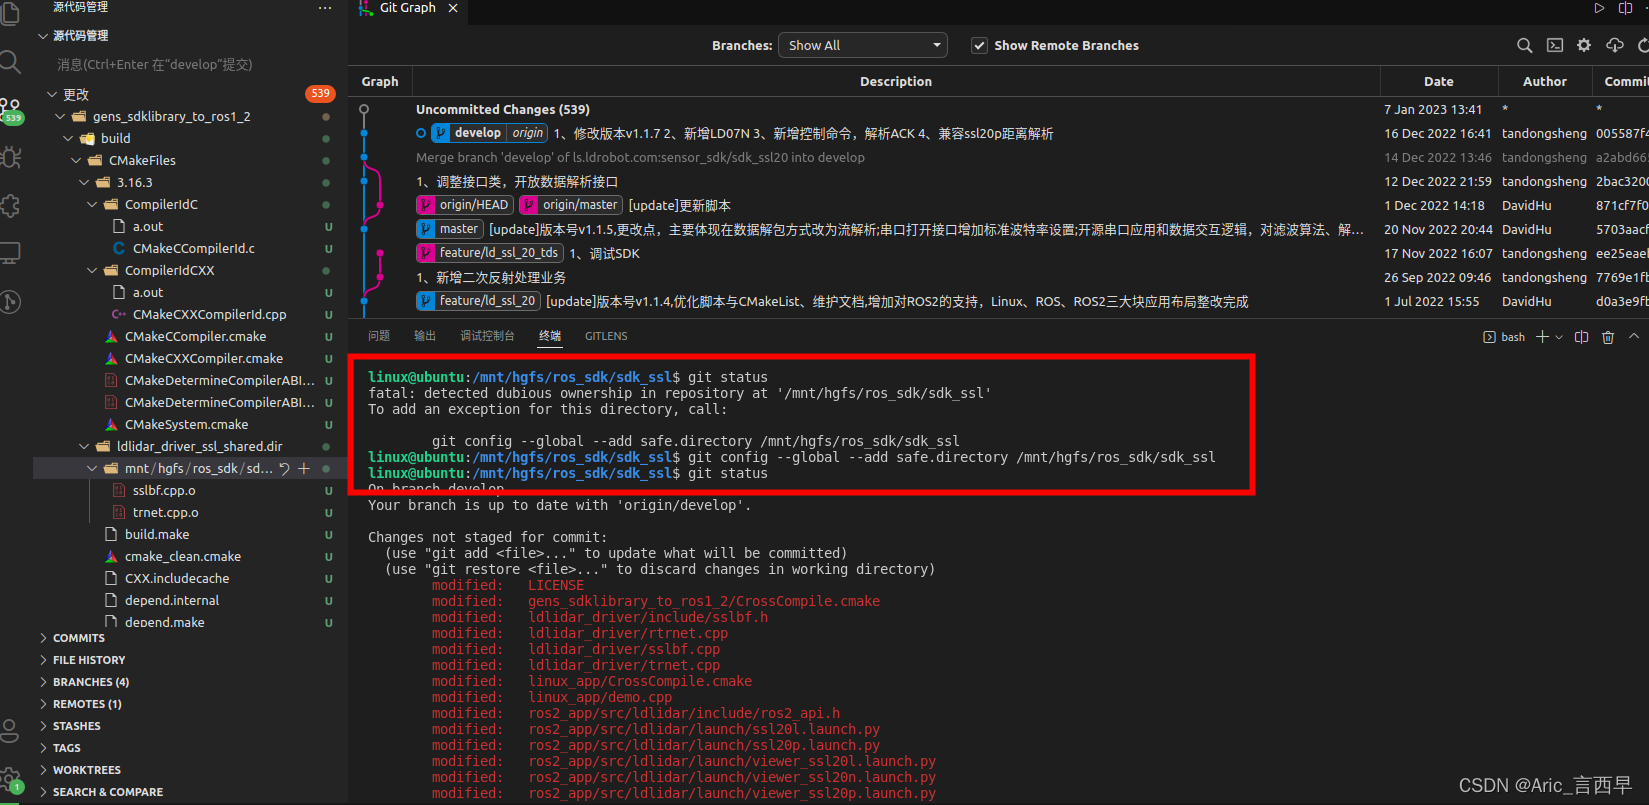The height and width of the screenshot is (805, 1649).
Task: Collapse the CompilerIdCXX folder
Action: [92, 270]
